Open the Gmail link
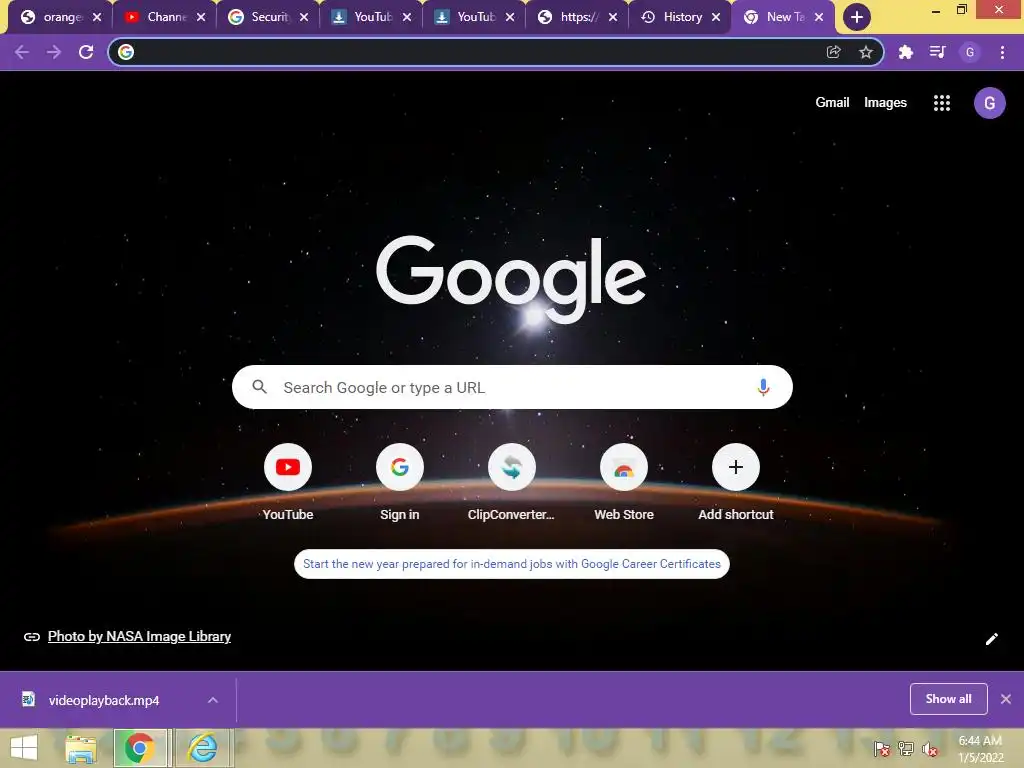 pyautogui.click(x=832, y=103)
